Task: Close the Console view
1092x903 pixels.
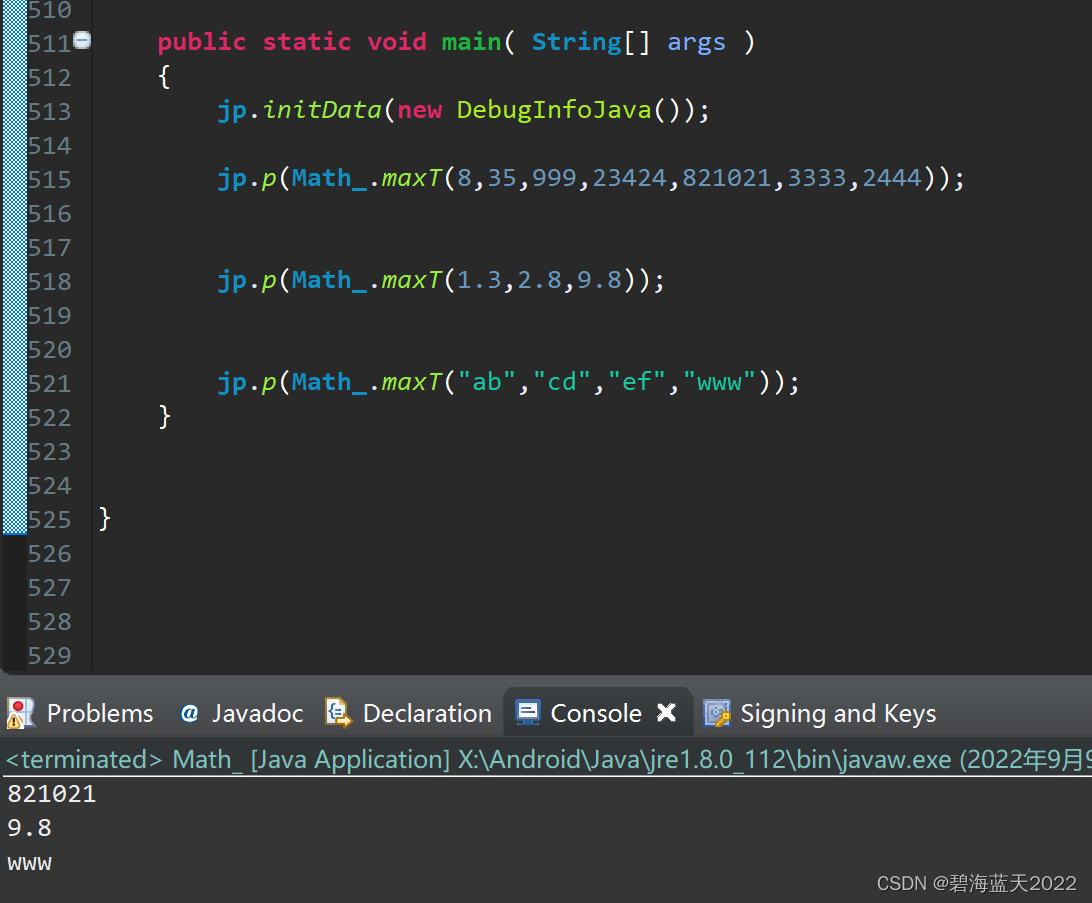Action: point(666,712)
